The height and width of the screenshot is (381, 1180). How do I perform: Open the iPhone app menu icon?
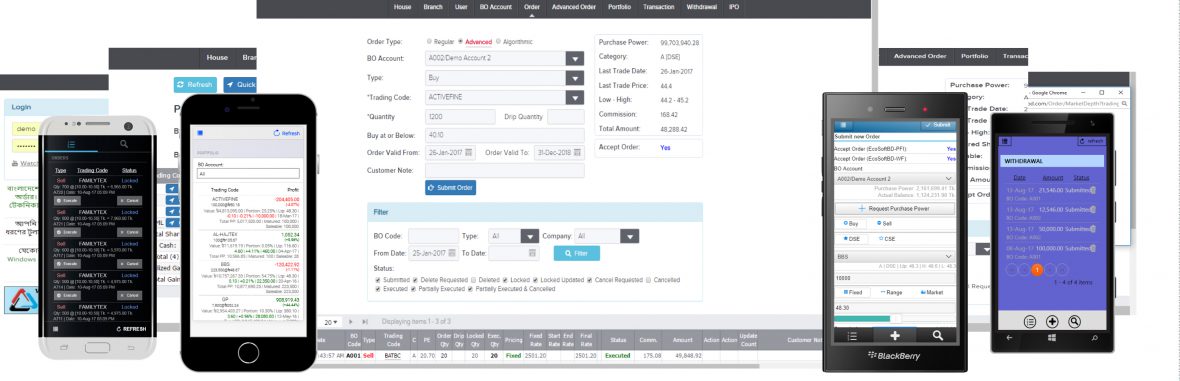click(199, 133)
